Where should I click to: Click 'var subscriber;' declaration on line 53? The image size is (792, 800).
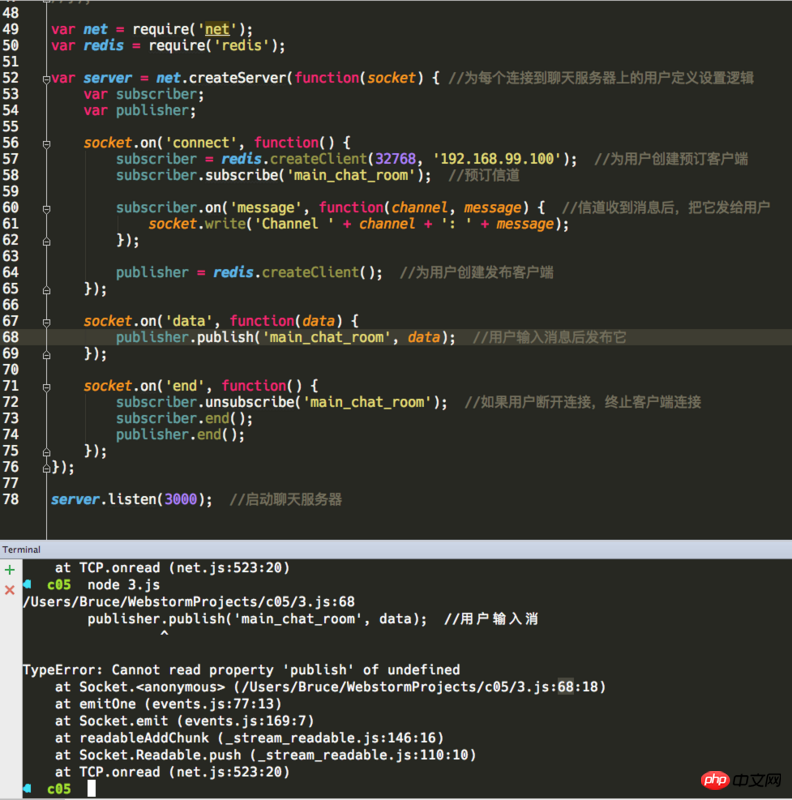pos(144,94)
